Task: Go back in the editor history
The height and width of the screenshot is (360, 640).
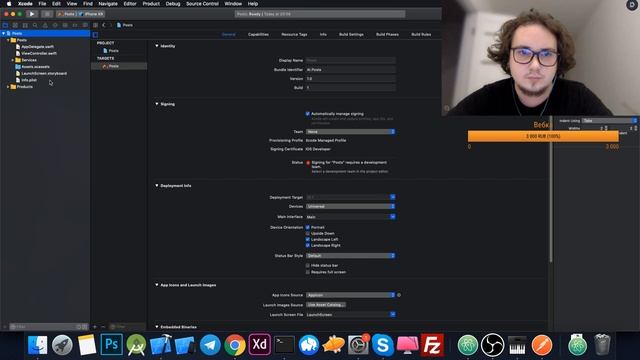Action: click(104, 25)
